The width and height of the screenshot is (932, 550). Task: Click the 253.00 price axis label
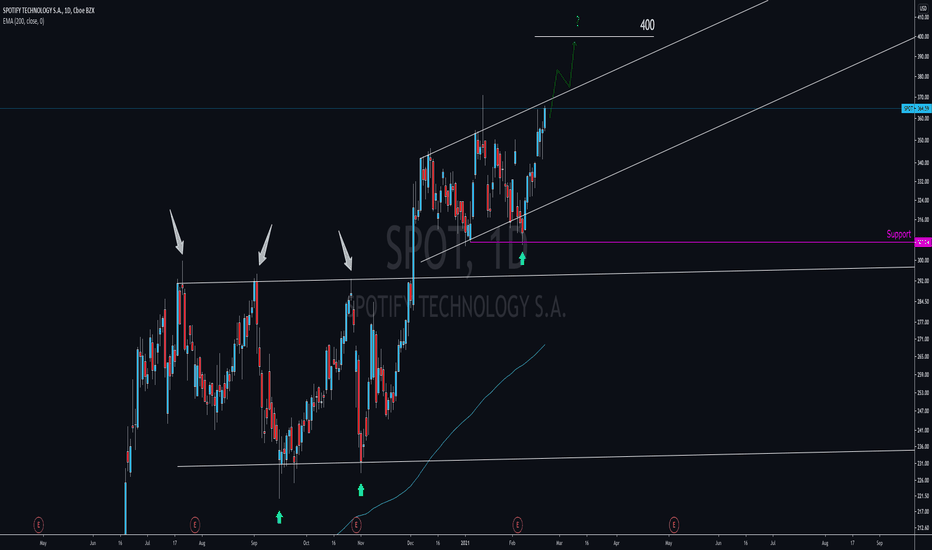click(923, 392)
